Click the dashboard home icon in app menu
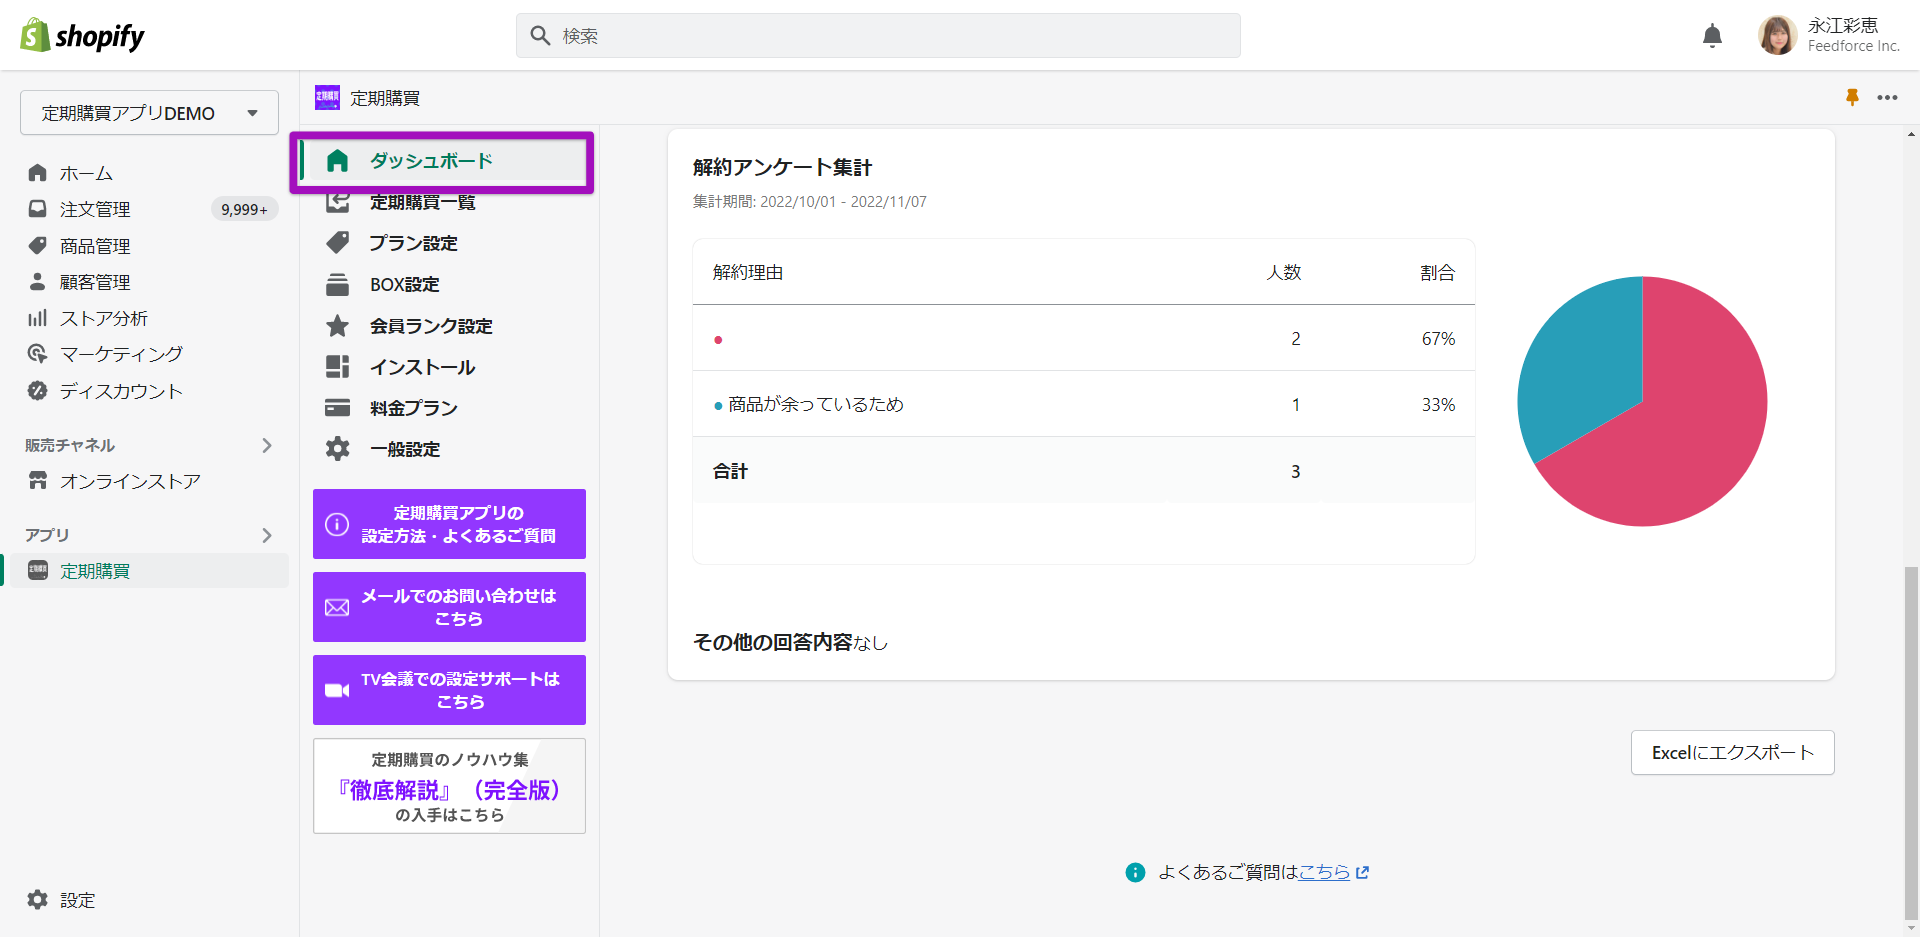1920x937 pixels. coord(338,161)
